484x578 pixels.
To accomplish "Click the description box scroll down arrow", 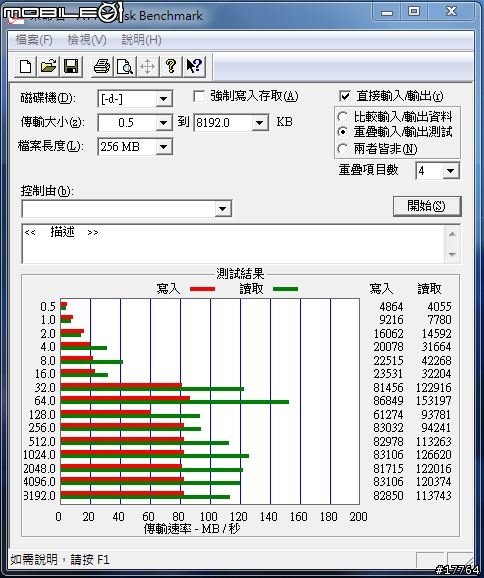I will point(453,254).
